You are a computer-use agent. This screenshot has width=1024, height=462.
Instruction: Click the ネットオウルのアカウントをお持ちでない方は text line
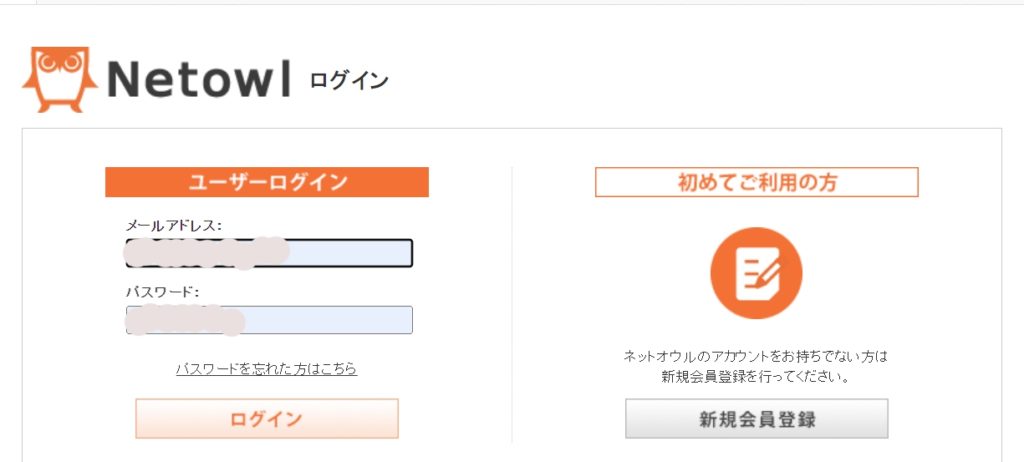tap(756, 356)
